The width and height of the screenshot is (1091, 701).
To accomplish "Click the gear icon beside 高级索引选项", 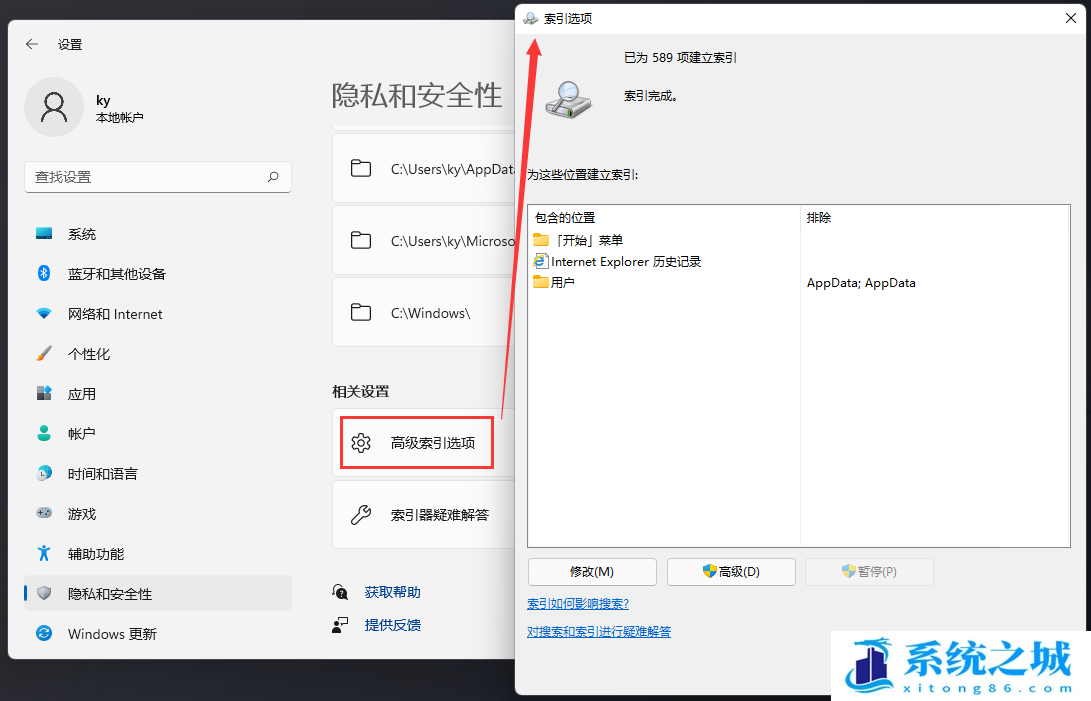I will click(x=361, y=443).
